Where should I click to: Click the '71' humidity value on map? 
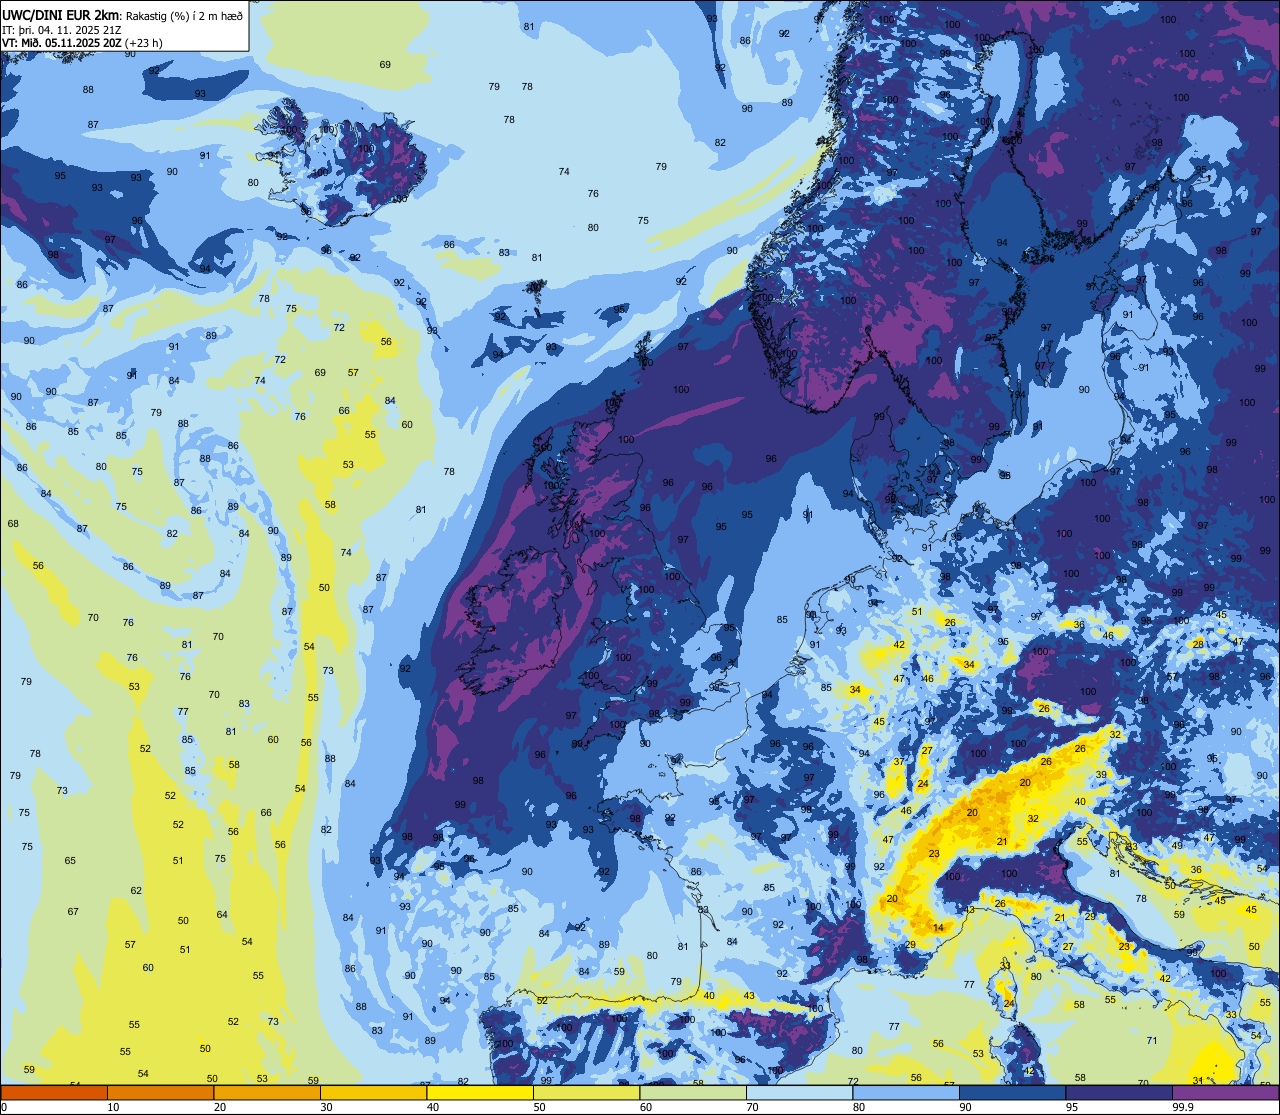click(1152, 1041)
